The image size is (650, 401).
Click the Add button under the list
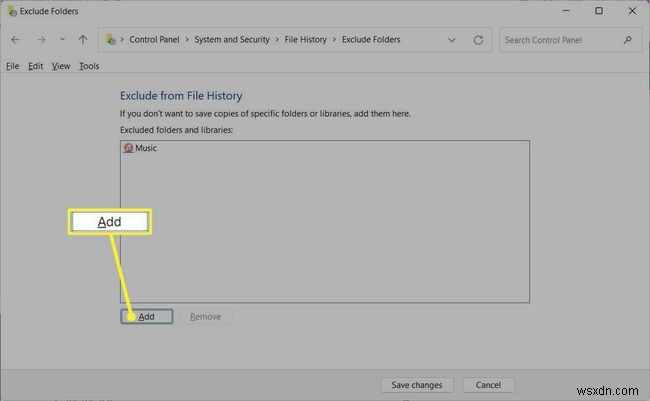(x=147, y=316)
